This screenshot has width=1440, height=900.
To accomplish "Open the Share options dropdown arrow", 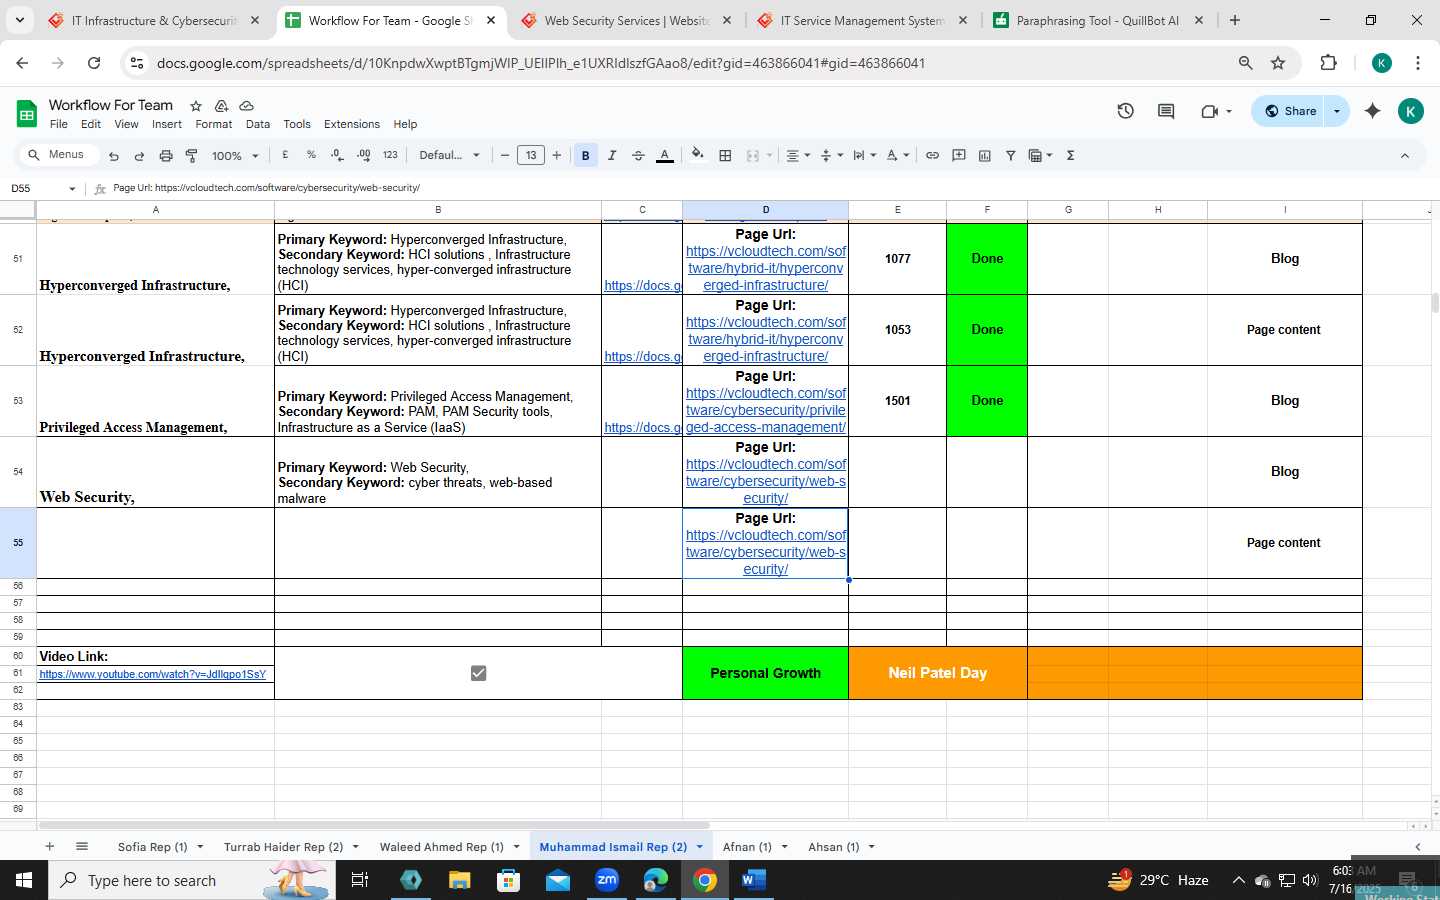I will (x=1337, y=111).
